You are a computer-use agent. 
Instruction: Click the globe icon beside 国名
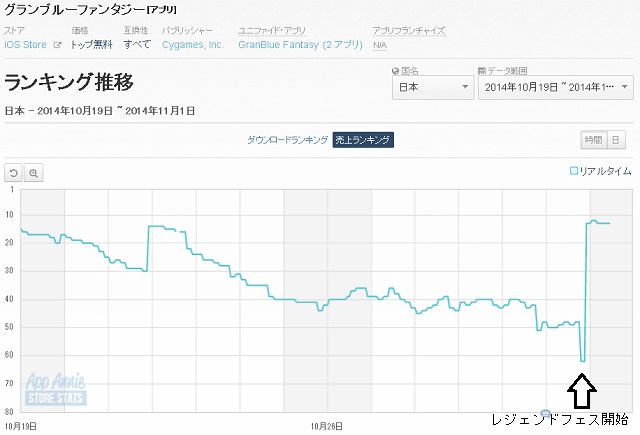tap(395, 70)
